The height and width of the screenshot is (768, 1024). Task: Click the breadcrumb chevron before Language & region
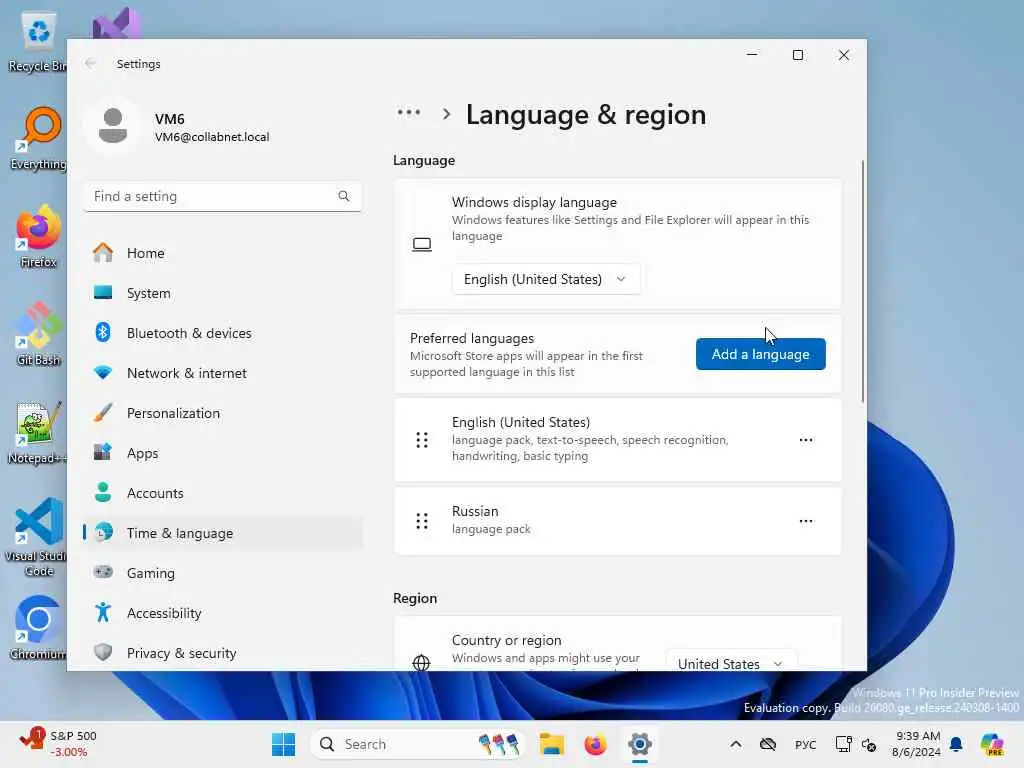click(x=447, y=114)
